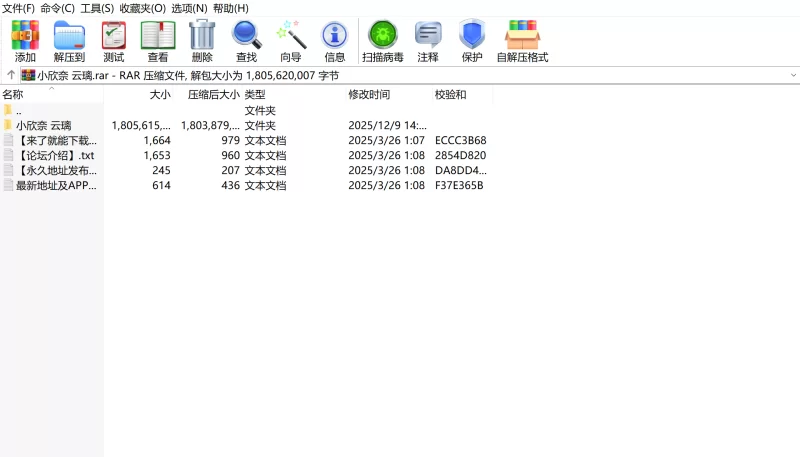The height and width of the screenshot is (457, 800).
Task: Run 扫描病毒 (Virus scan) icon
Action: [x=383, y=35]
